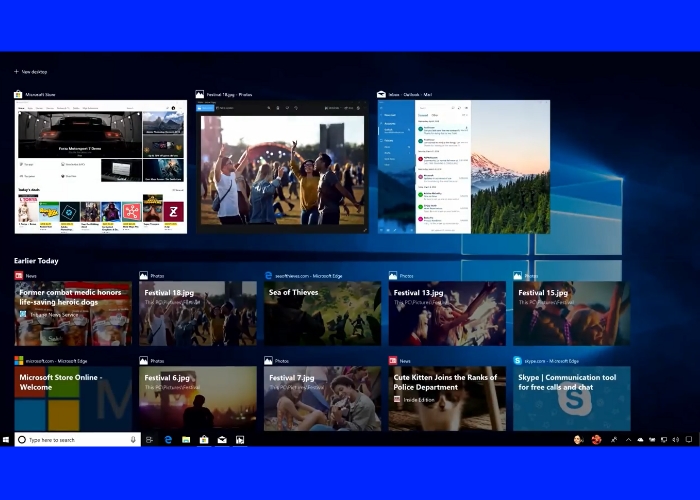
Task: Click the Inside Edition source label
Action: (x=419, y=400)
